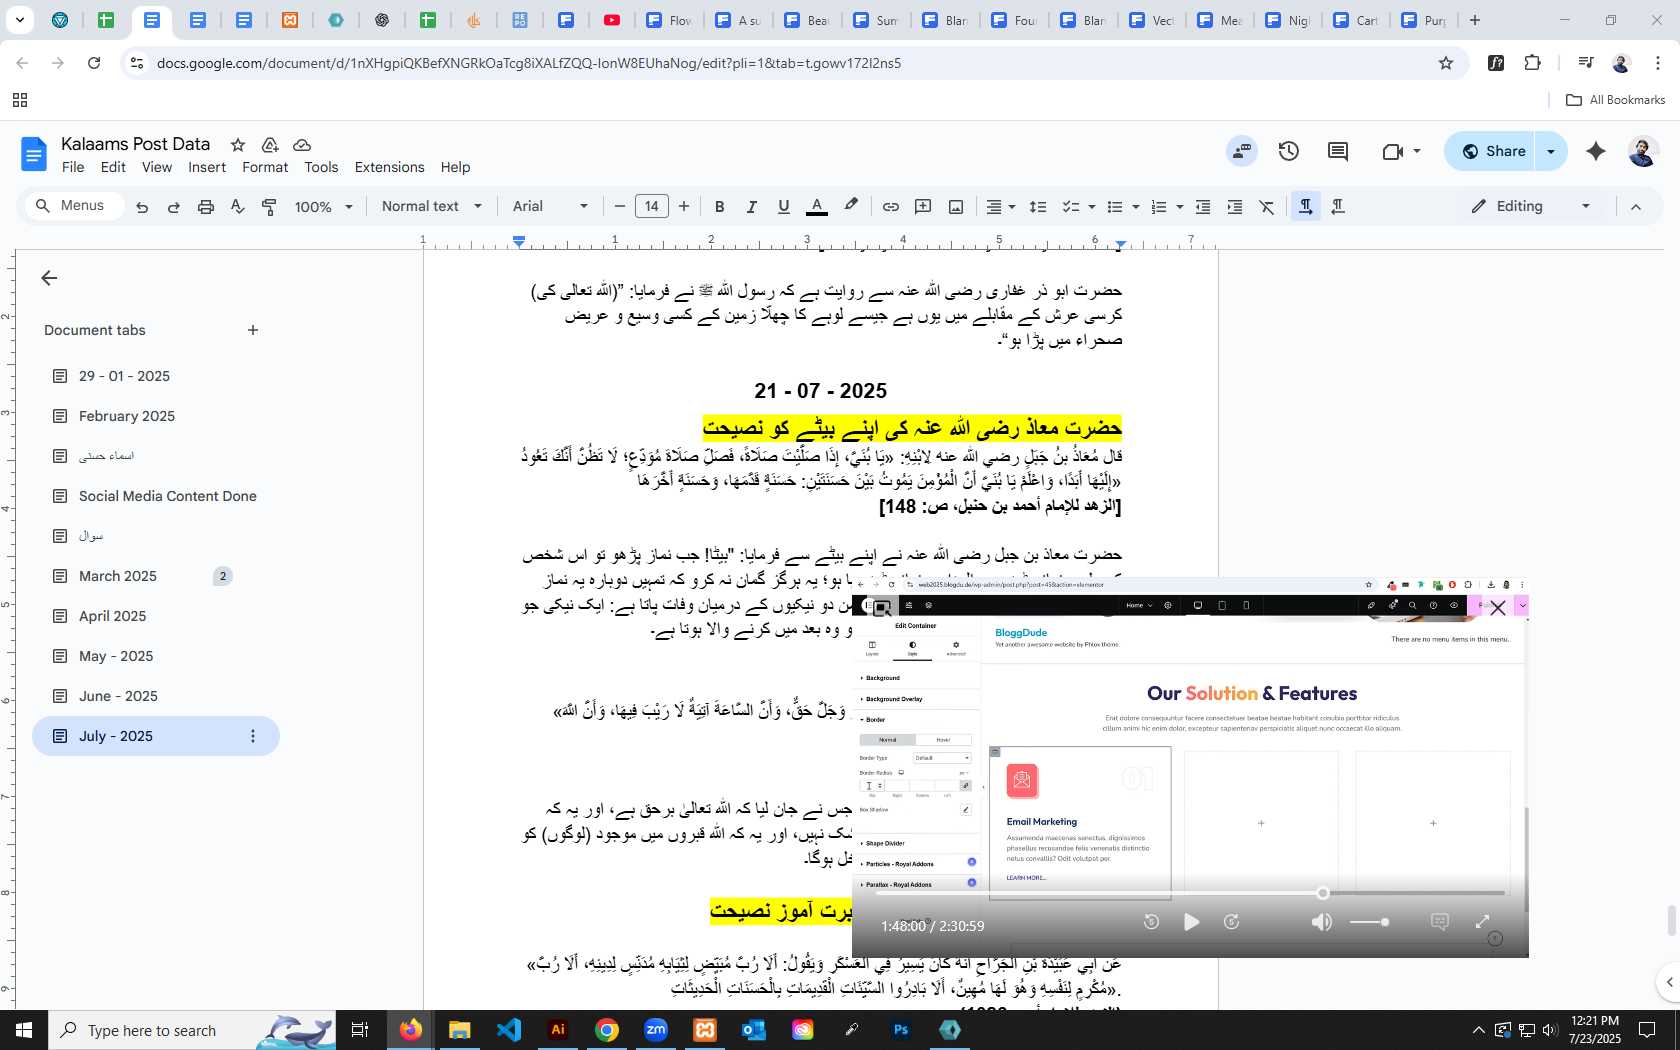Viewport: 1680px width, 1050px height.
Task: Open the Extensions menu
Action: pos(389,167)
